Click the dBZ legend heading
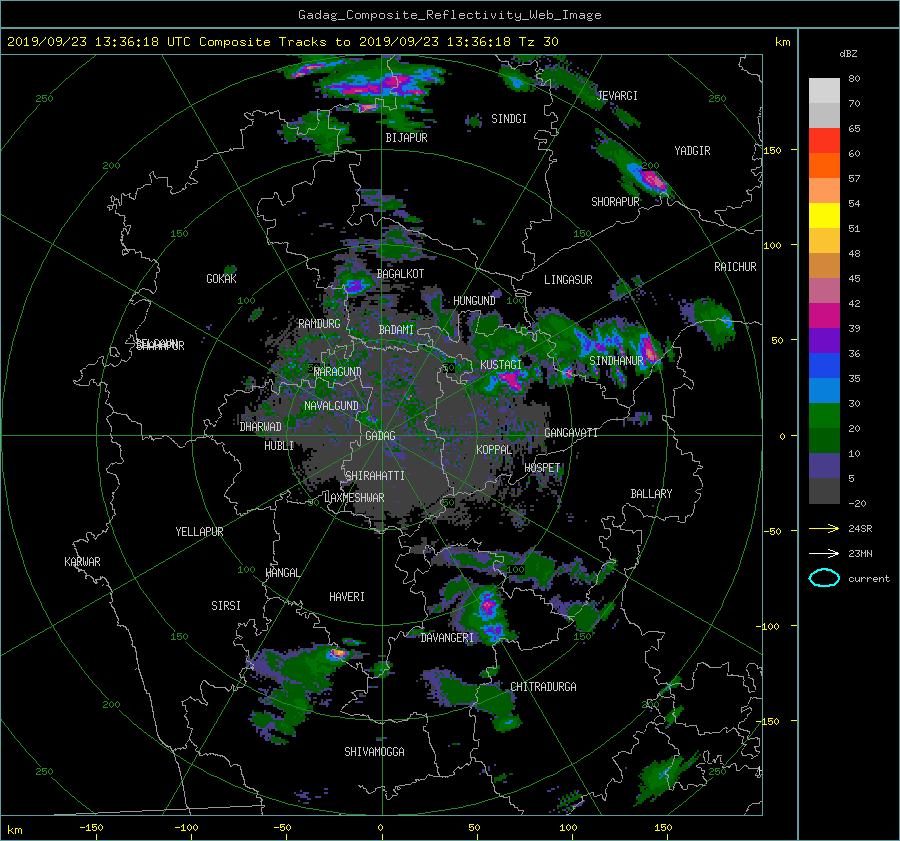Viewport: 900px width, 841px height. point(848,54)
